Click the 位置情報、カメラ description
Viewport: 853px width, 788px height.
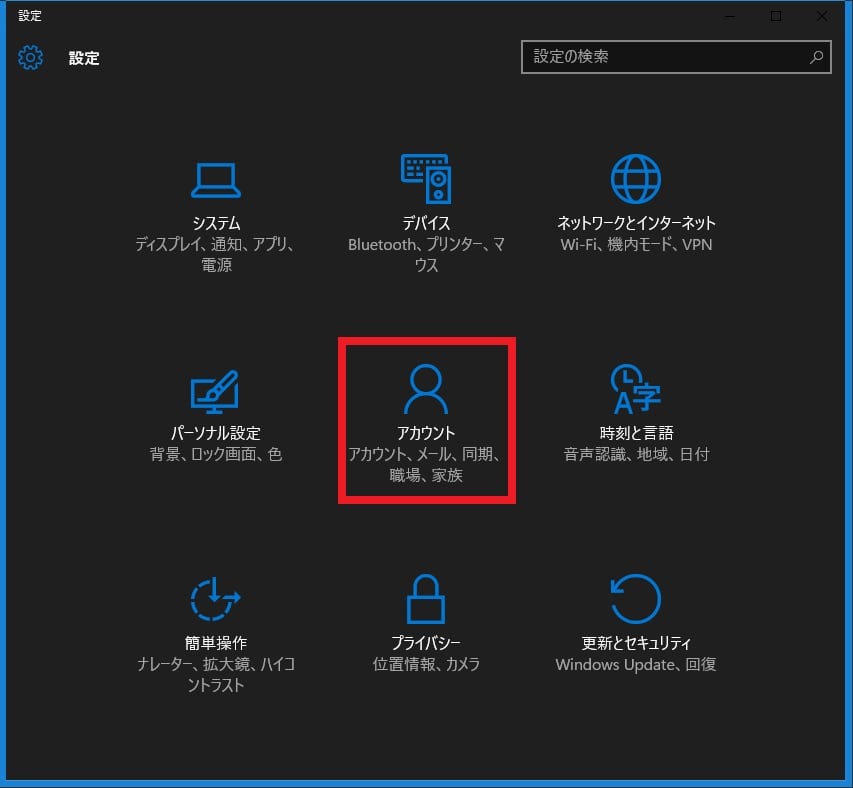426,664
